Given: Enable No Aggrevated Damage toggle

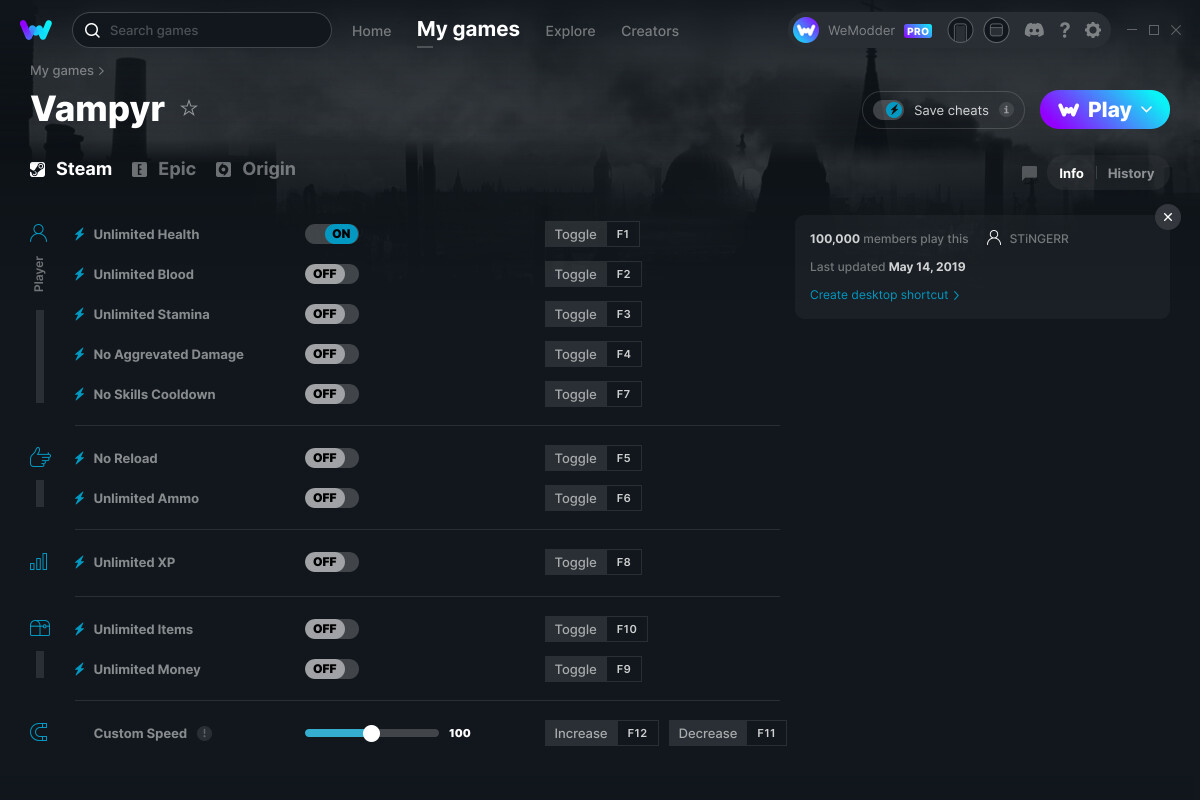Looking at the screenshot, I should [x=332, y=354].
